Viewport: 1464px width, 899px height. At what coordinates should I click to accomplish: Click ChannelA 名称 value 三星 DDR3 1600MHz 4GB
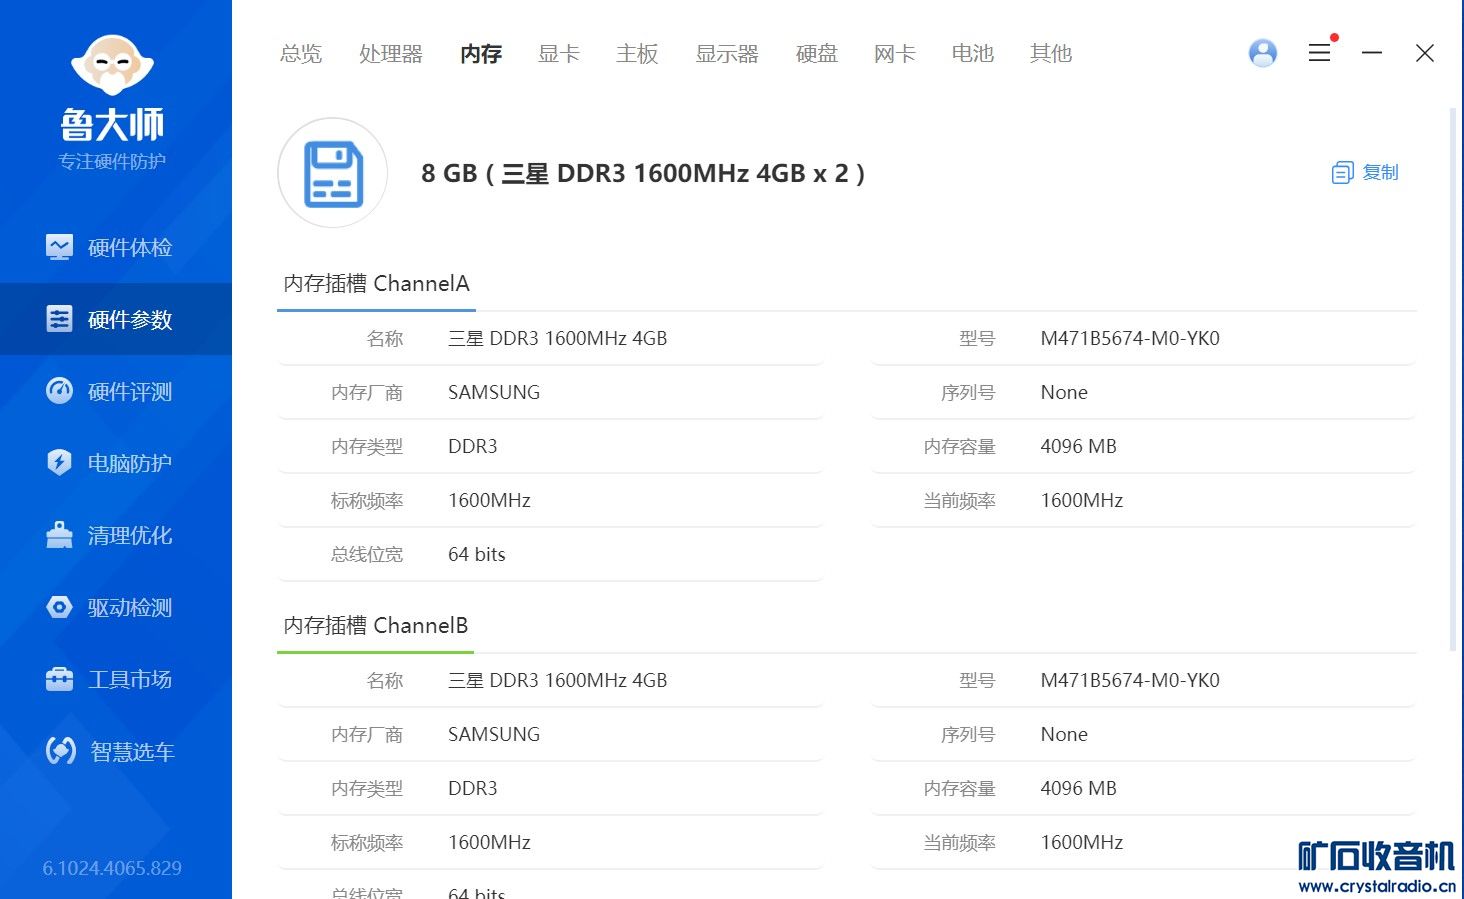(x=557, y=338)
